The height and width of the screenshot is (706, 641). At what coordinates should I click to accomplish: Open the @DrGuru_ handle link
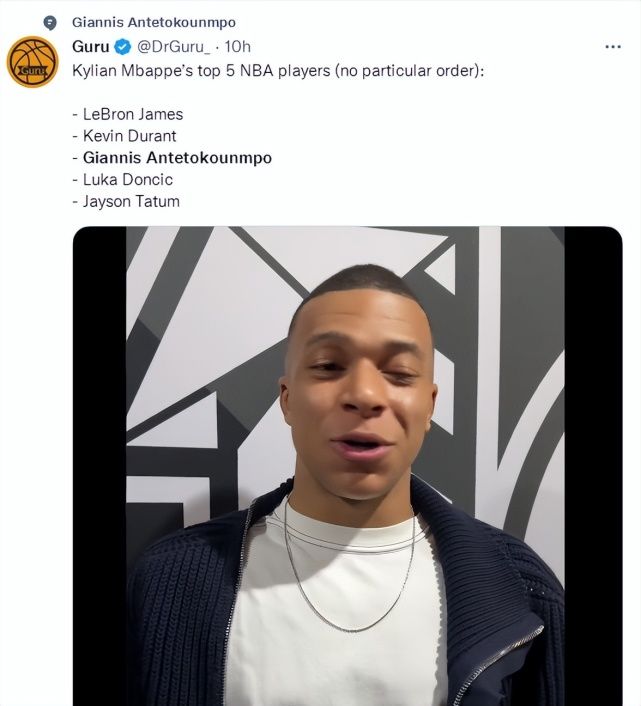176,47
